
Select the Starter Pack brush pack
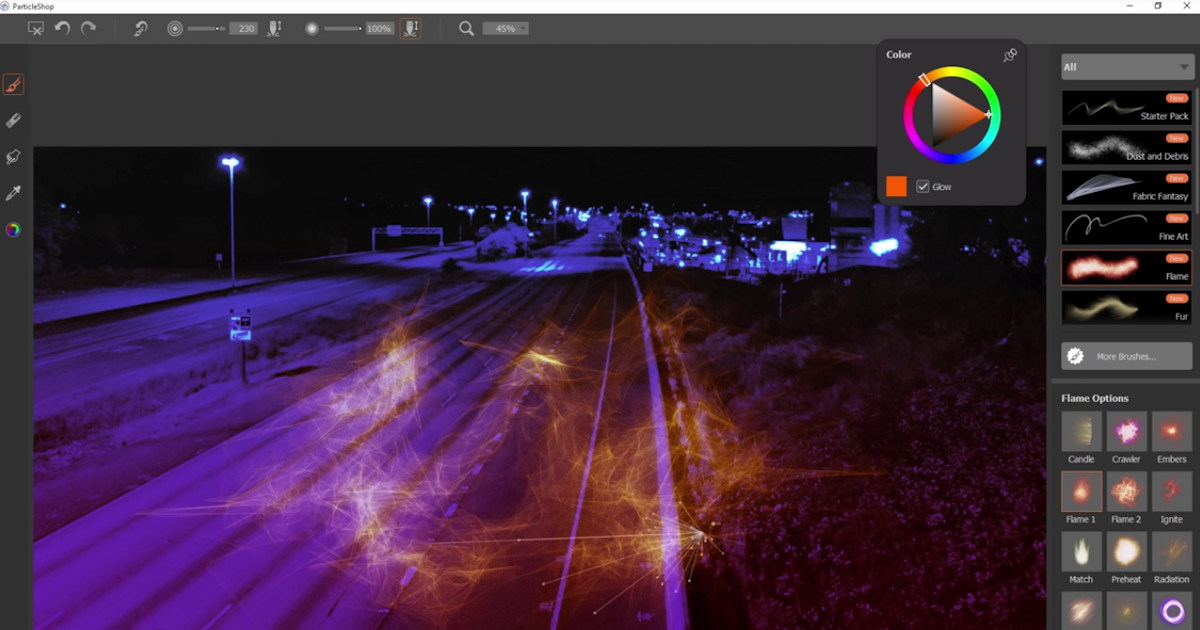coord(1126,108)
